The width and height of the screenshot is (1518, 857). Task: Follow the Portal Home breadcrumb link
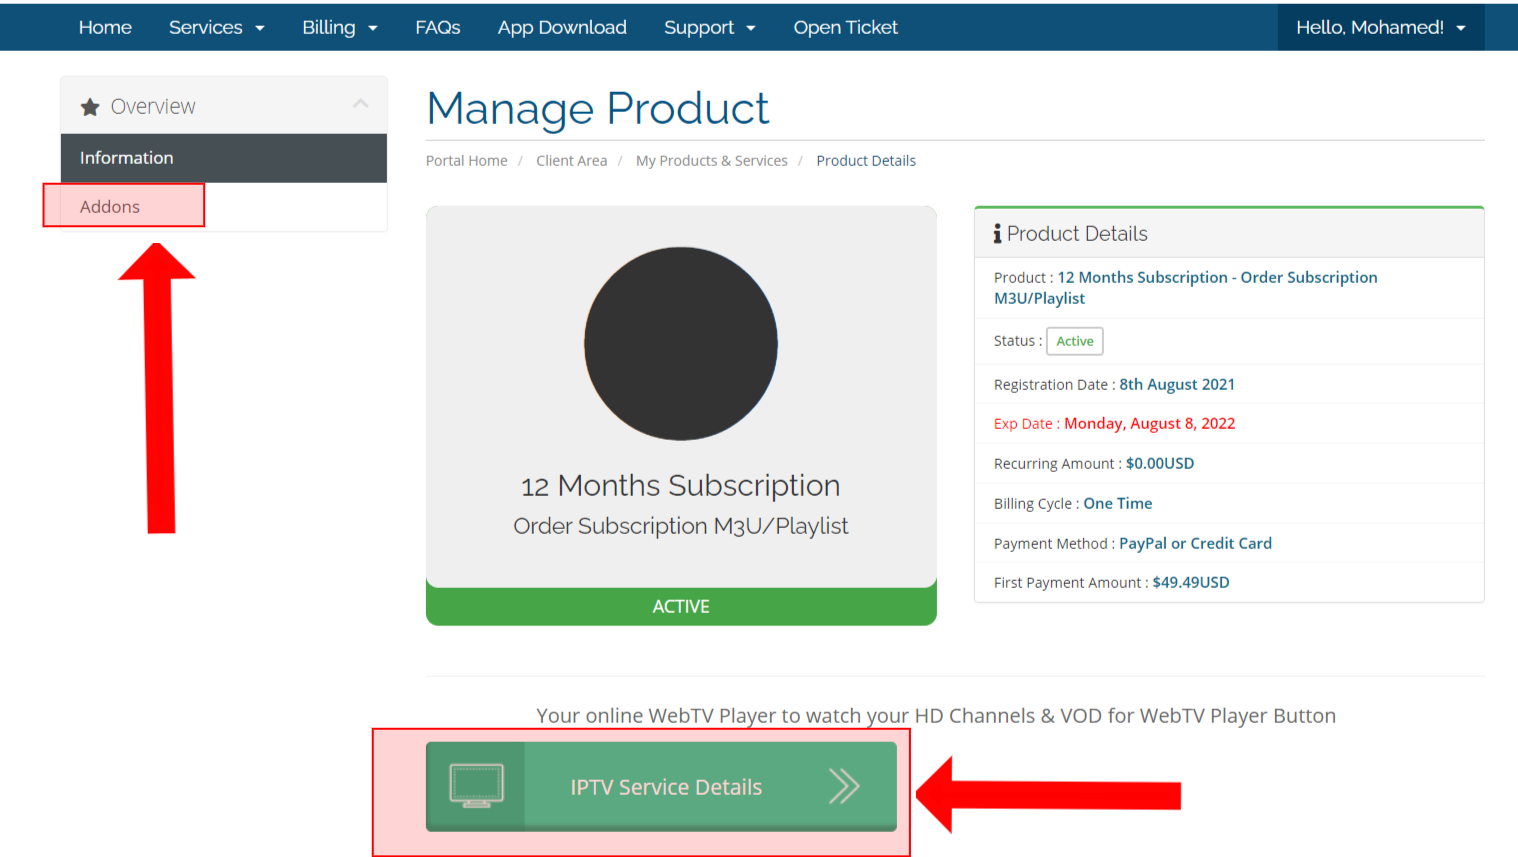467,161
